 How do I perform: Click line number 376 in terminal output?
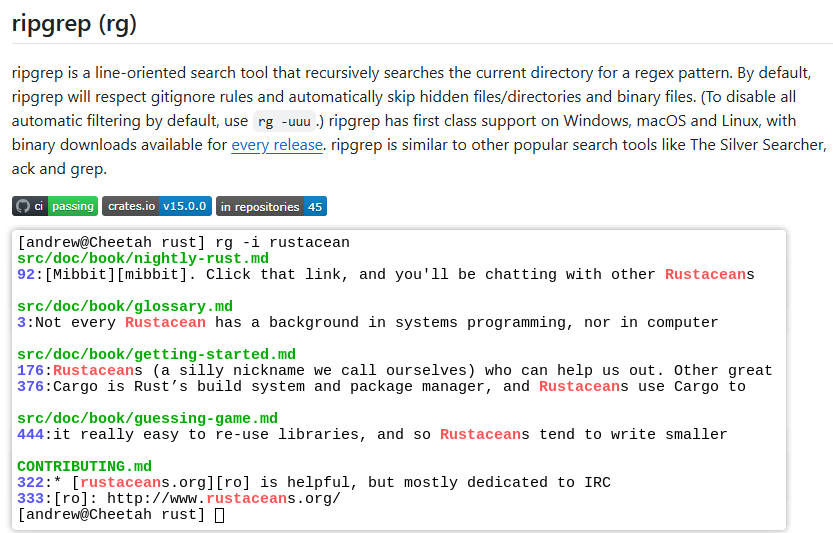point(30,386)
